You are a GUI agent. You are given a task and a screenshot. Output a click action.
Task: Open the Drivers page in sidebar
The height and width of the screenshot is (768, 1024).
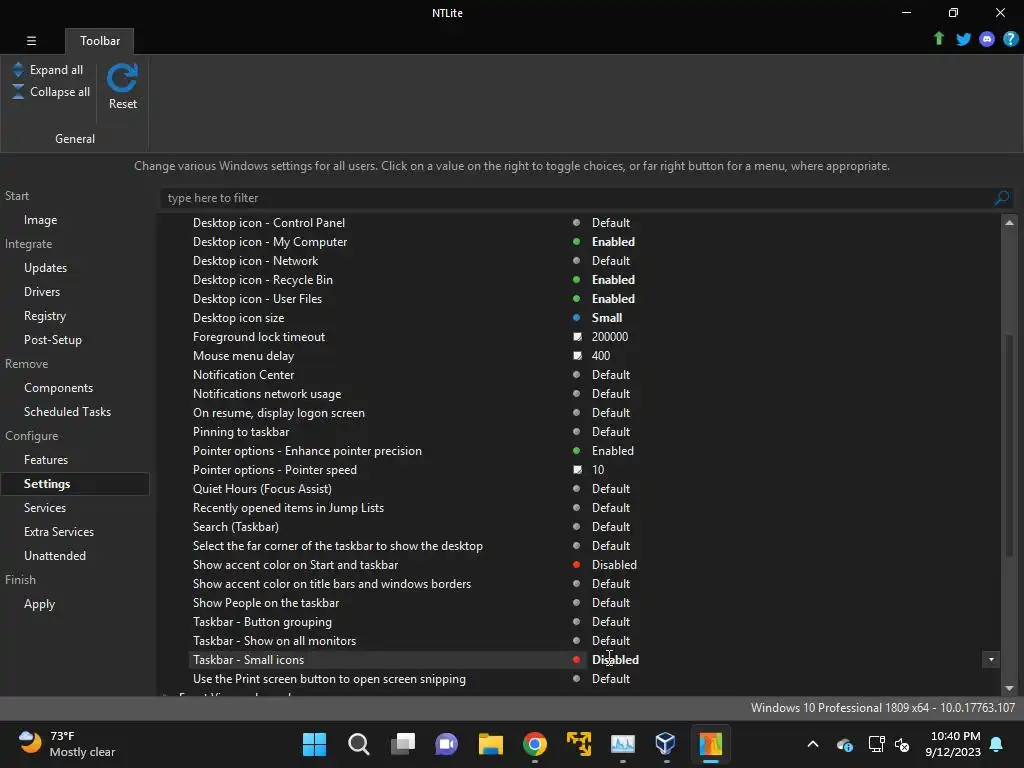(x=42, y=292)
